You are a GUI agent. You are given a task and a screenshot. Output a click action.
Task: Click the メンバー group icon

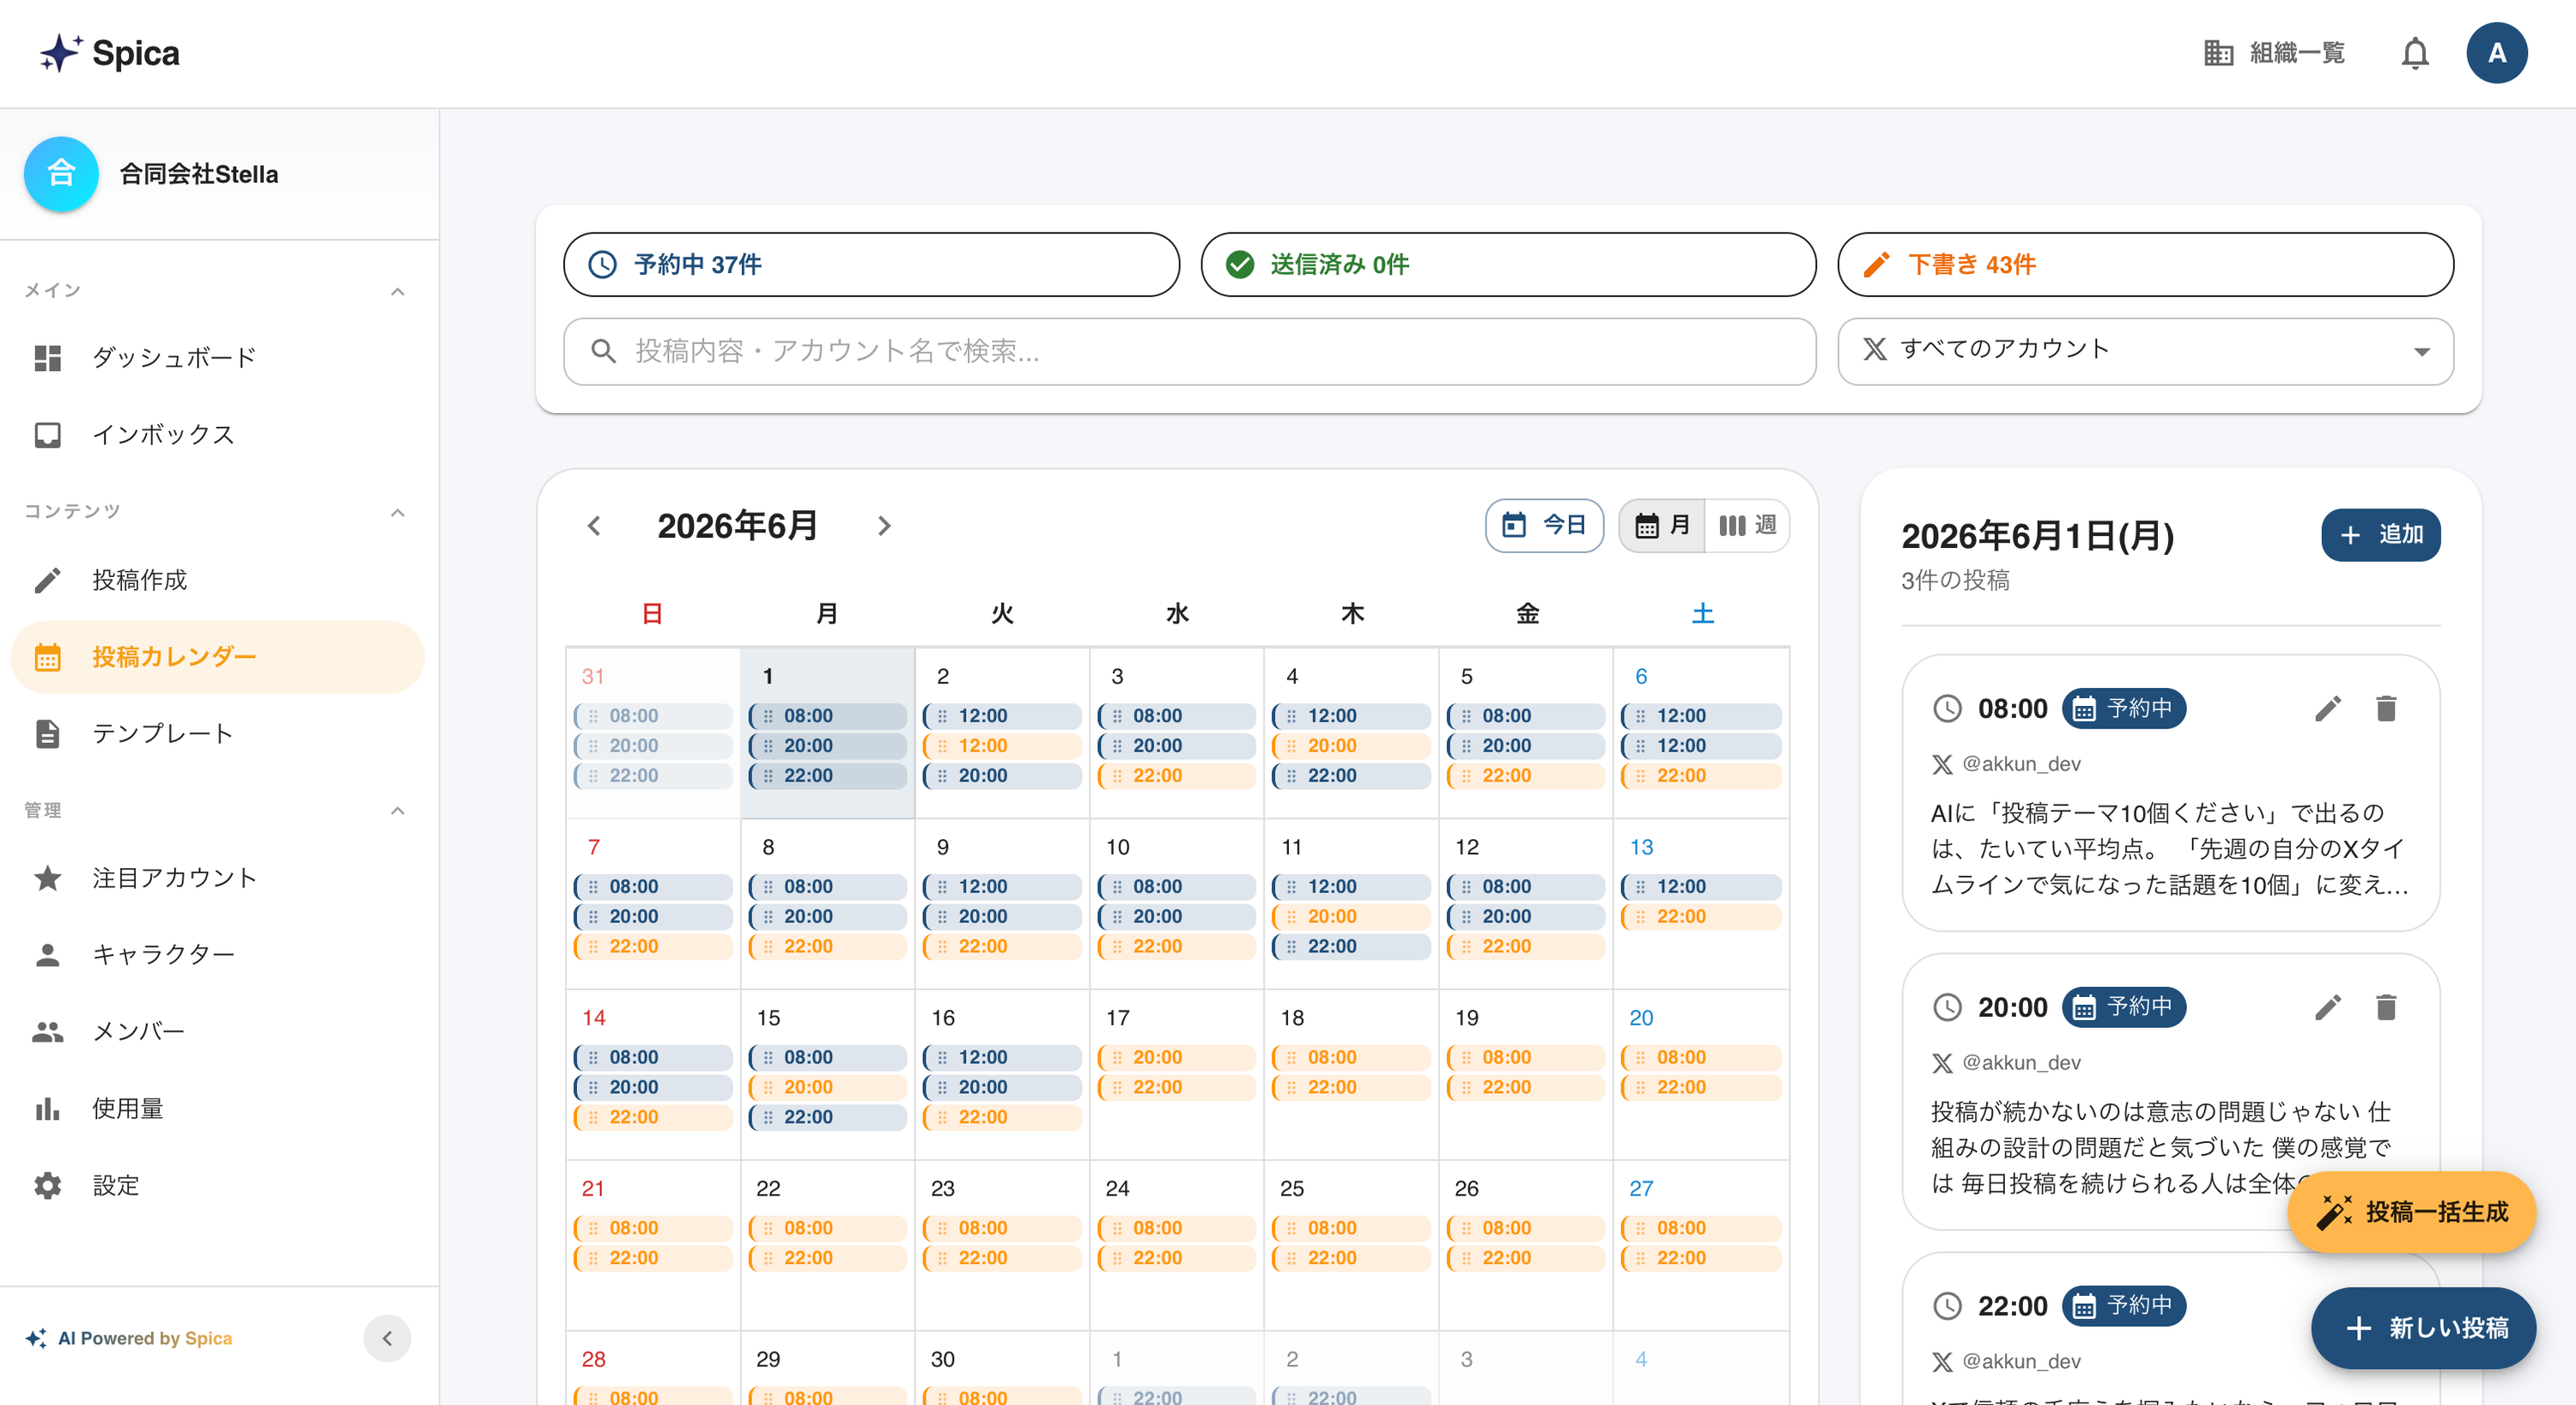pos(47,1031)
